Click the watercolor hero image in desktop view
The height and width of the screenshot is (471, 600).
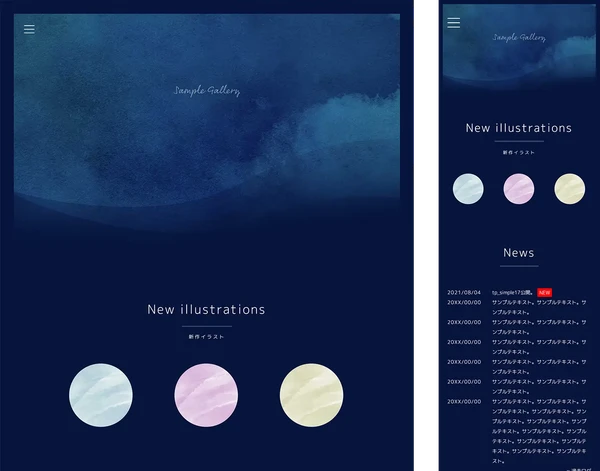207,126
